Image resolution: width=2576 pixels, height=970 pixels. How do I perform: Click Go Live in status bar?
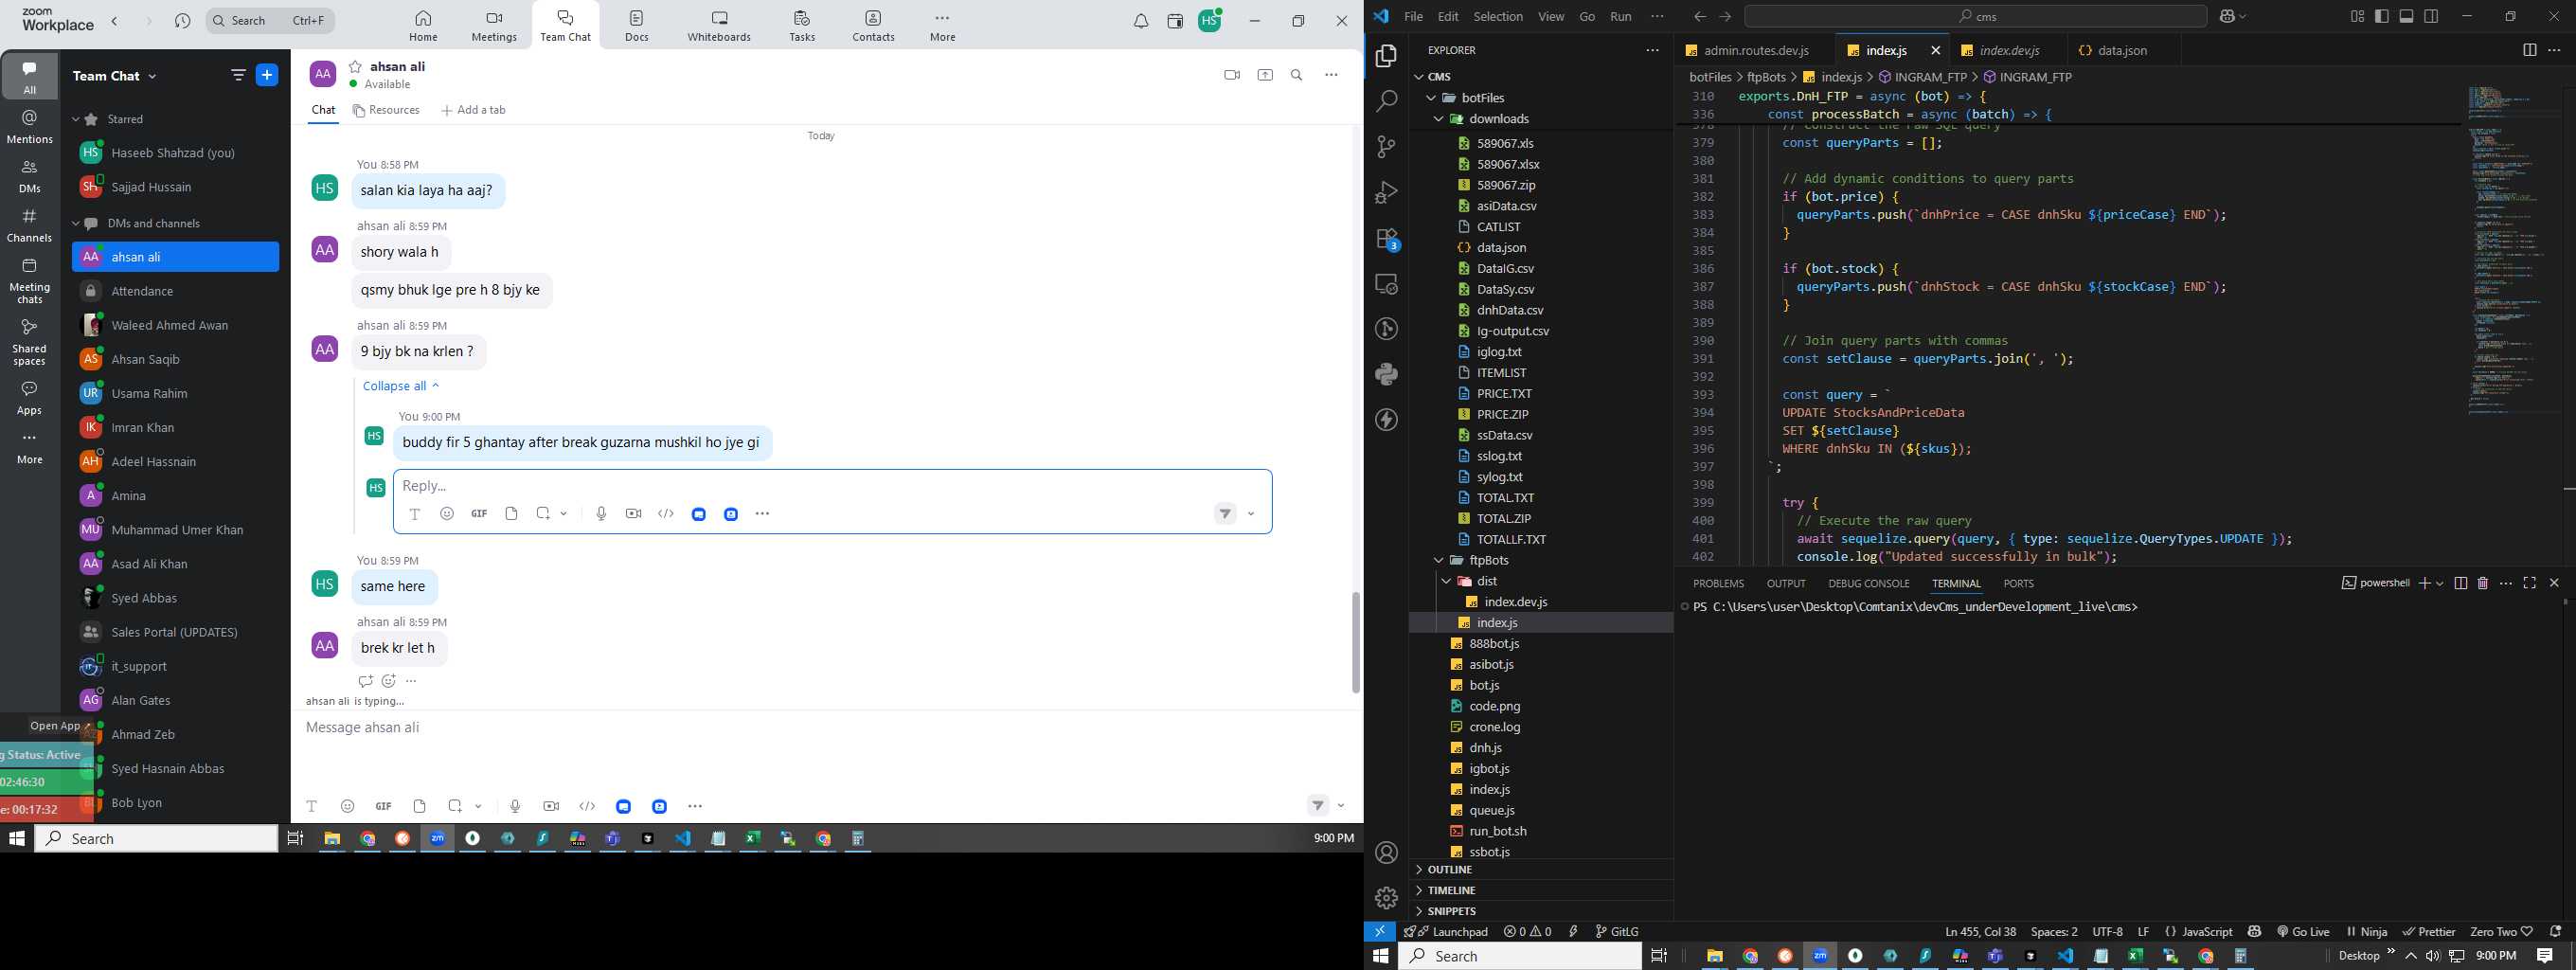click(x=2303, y=932)
